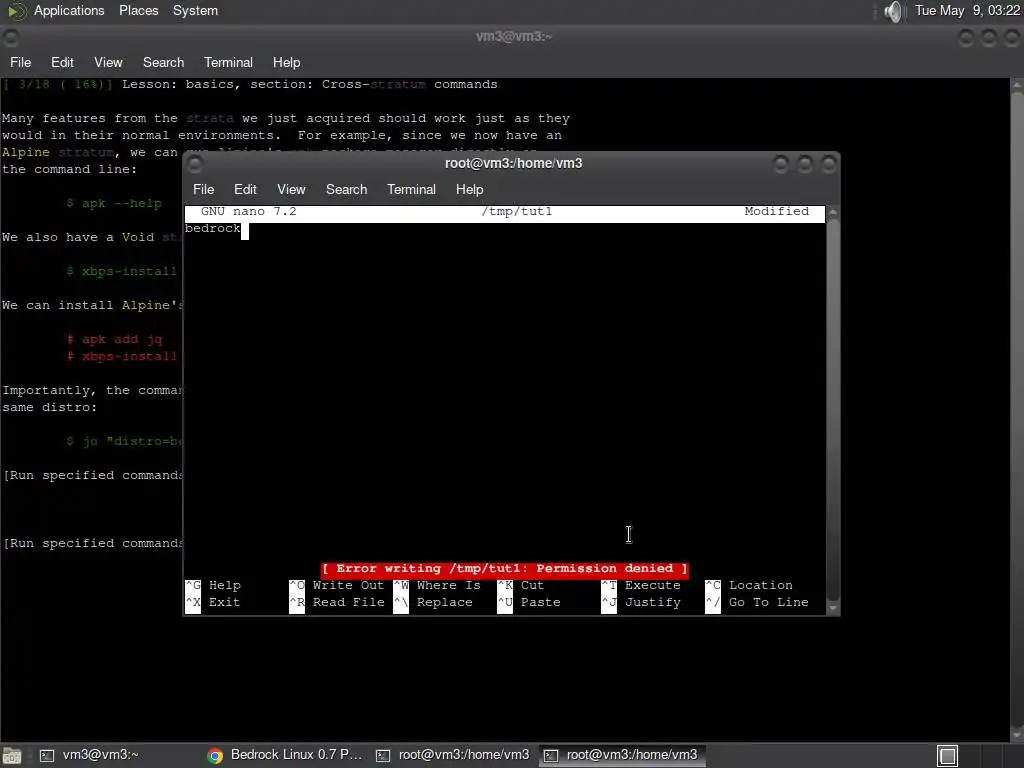Open the Applications menu in top panel

pos(69,10)
